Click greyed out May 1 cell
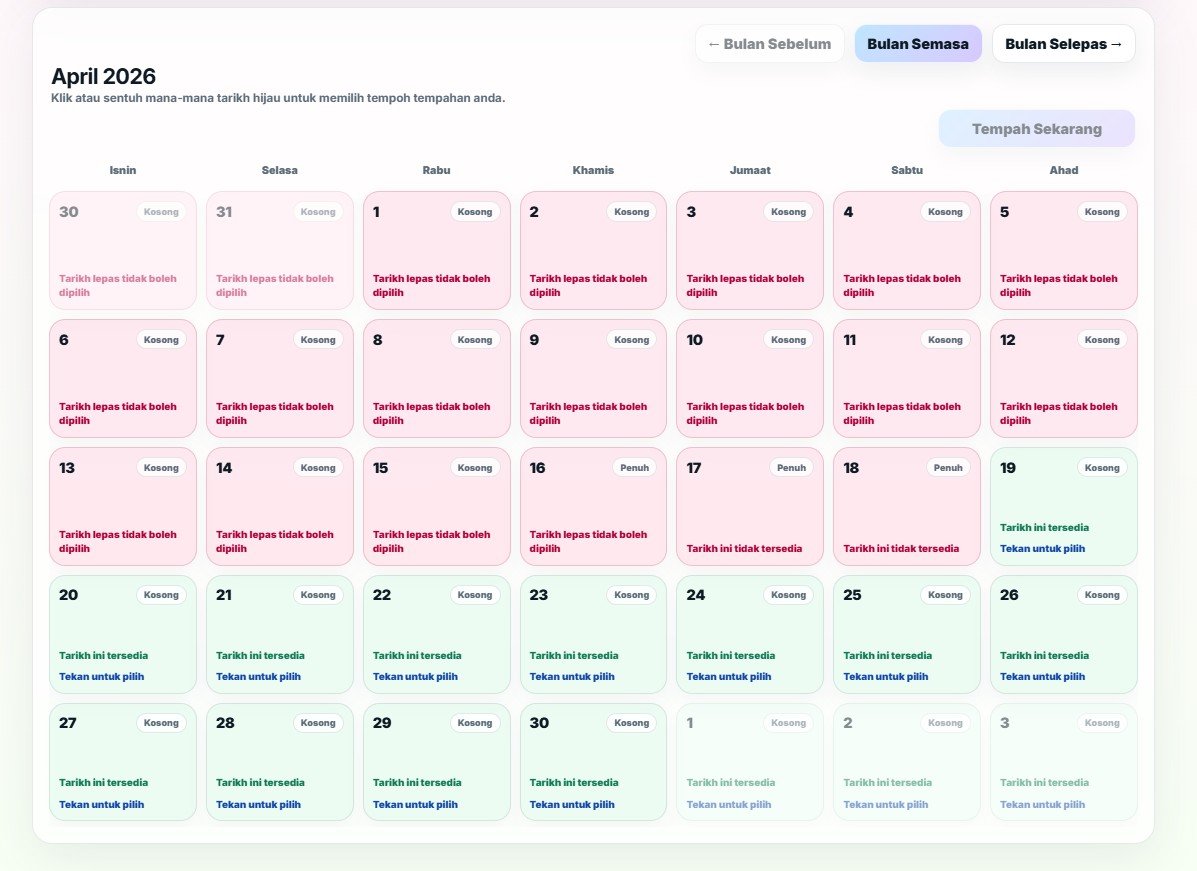This screenshot has height=871, width=1197. click(750, 762)
